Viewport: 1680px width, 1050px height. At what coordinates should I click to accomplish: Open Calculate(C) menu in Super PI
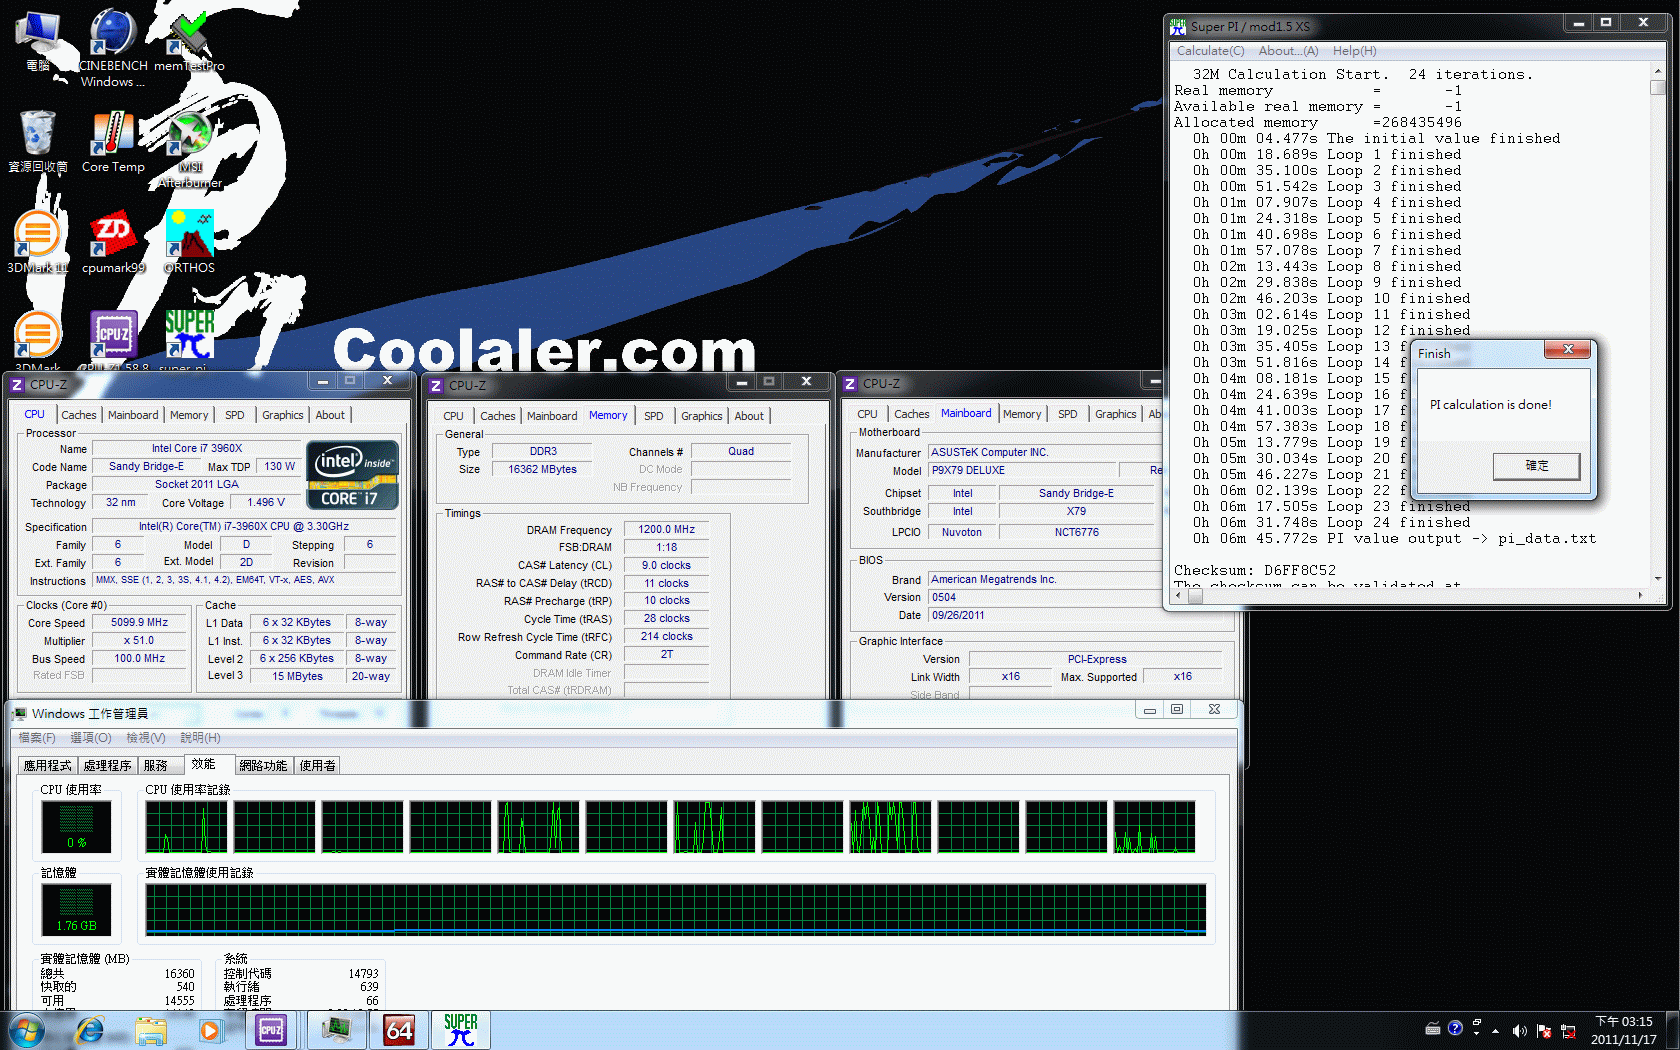click(1210, 51)
